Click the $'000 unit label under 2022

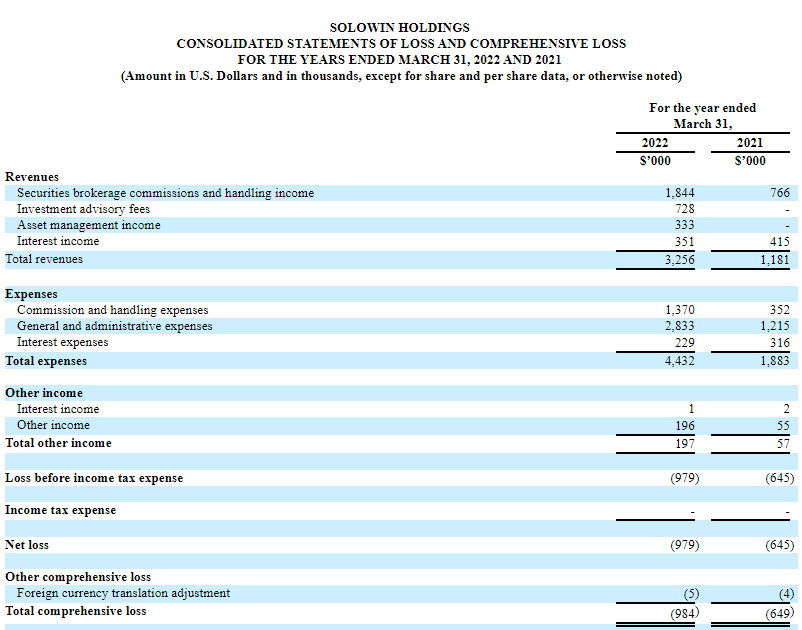[655, 161]
